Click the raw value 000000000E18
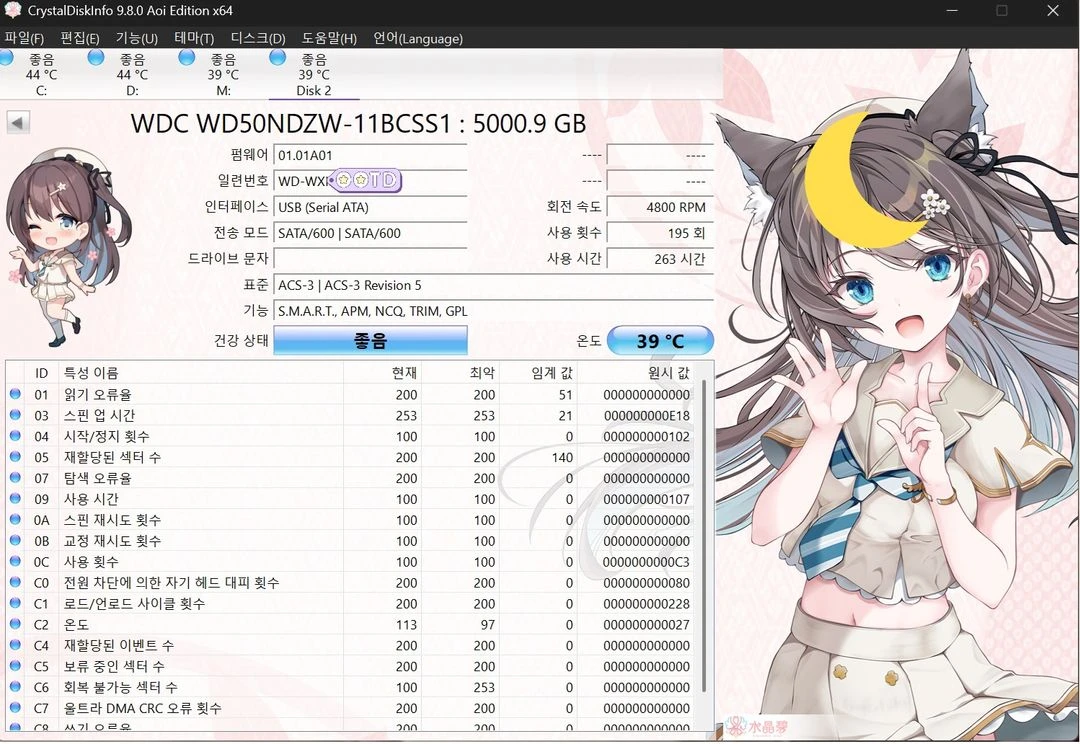Image resolution: width=1080 pixels, height=744 pixels. tap(647, 415)
